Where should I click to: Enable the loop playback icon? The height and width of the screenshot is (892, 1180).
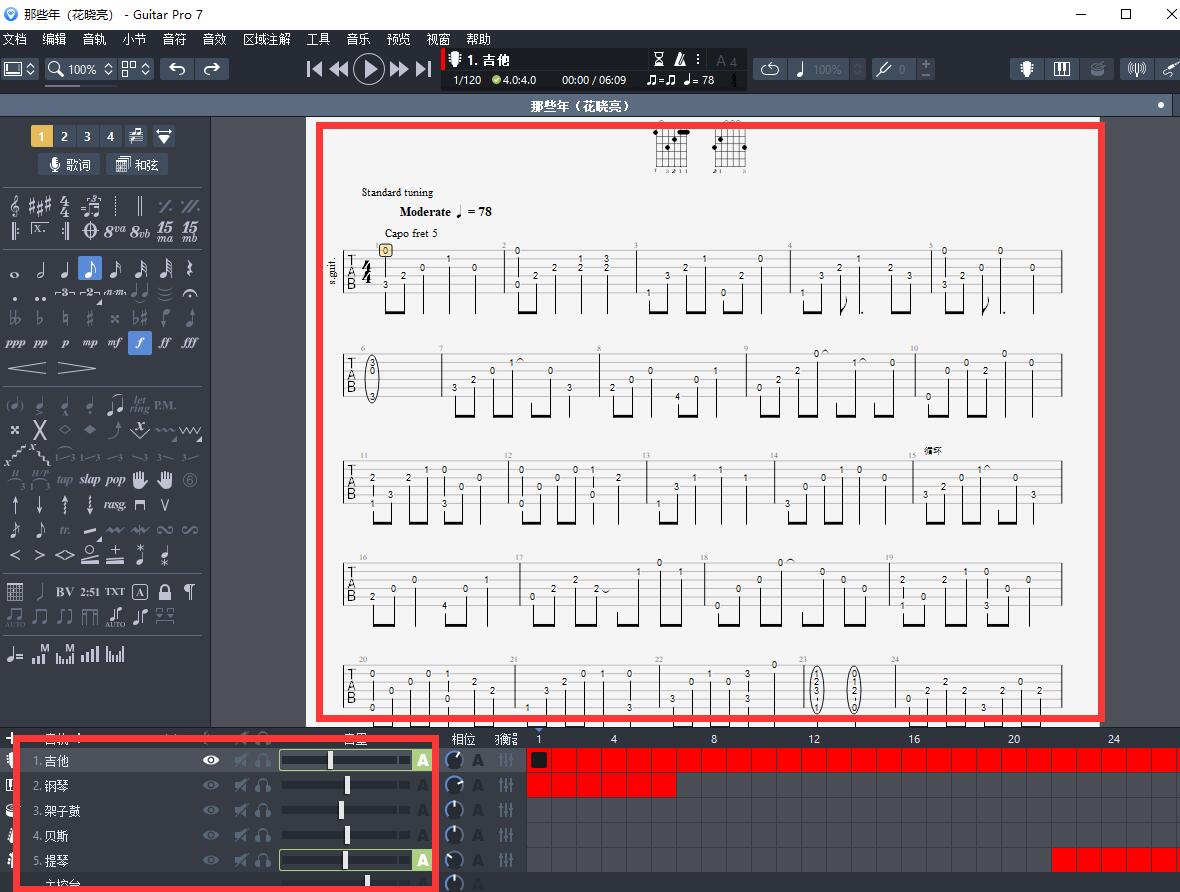pos(769,69)
